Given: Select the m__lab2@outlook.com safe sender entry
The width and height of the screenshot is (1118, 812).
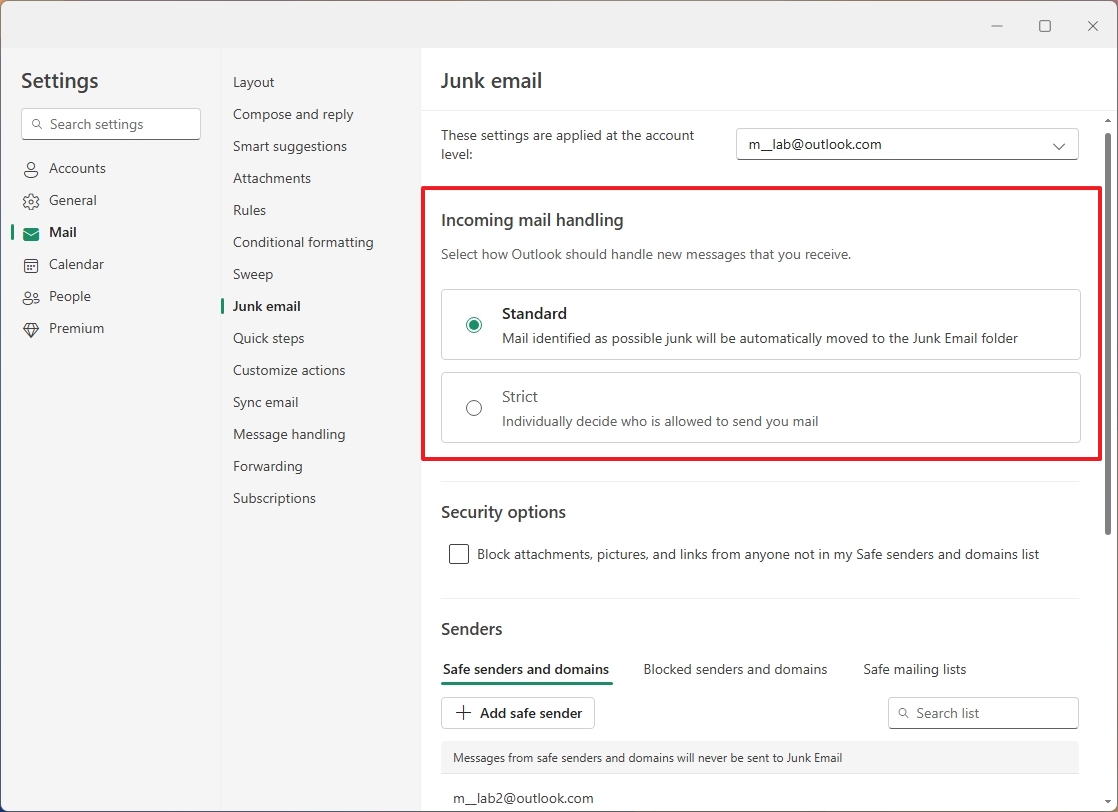Looking at the screenshot, I should pos(523,798).
